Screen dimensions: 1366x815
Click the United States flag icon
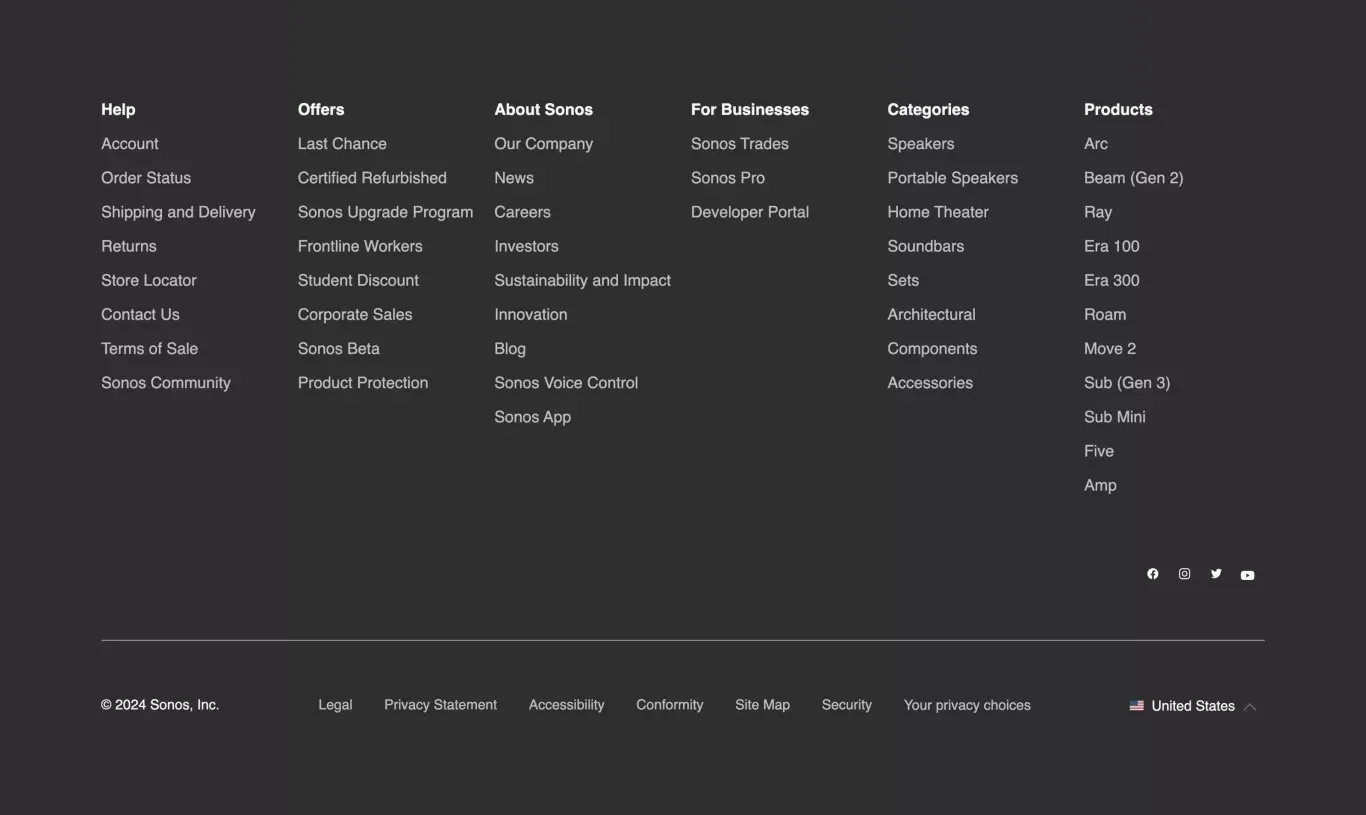(x=1137, y=706)
